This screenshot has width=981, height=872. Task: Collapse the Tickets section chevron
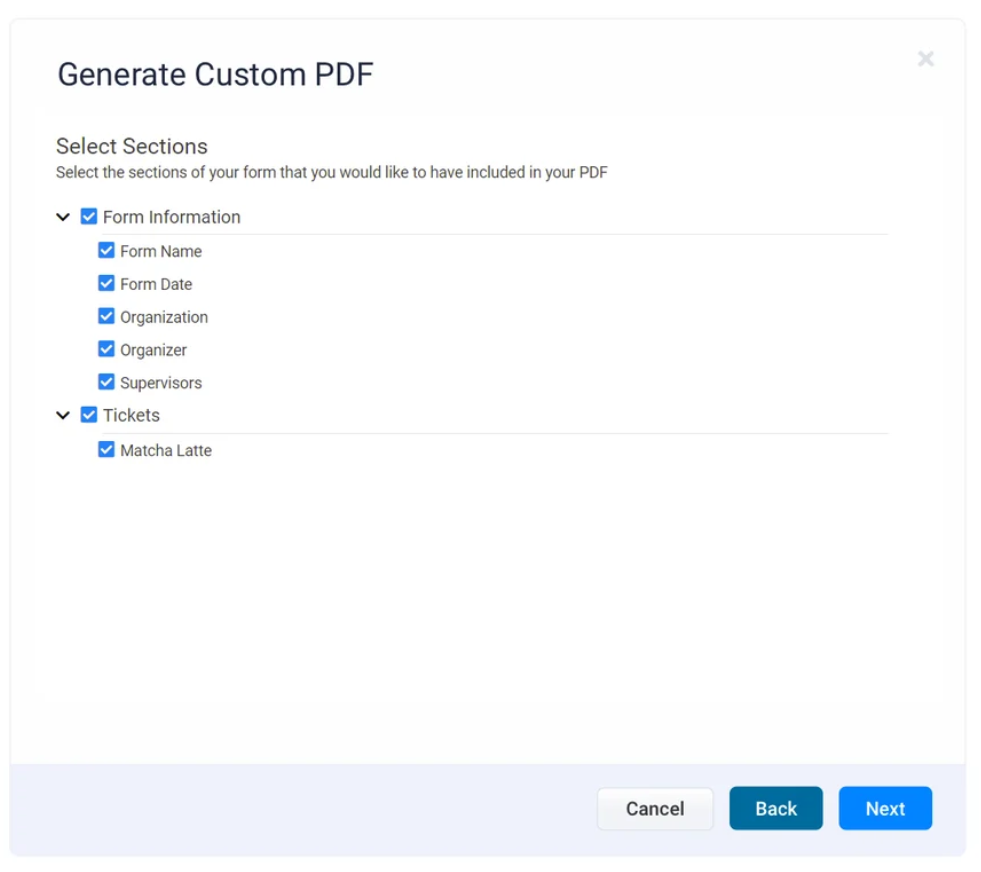coord(63,415)
